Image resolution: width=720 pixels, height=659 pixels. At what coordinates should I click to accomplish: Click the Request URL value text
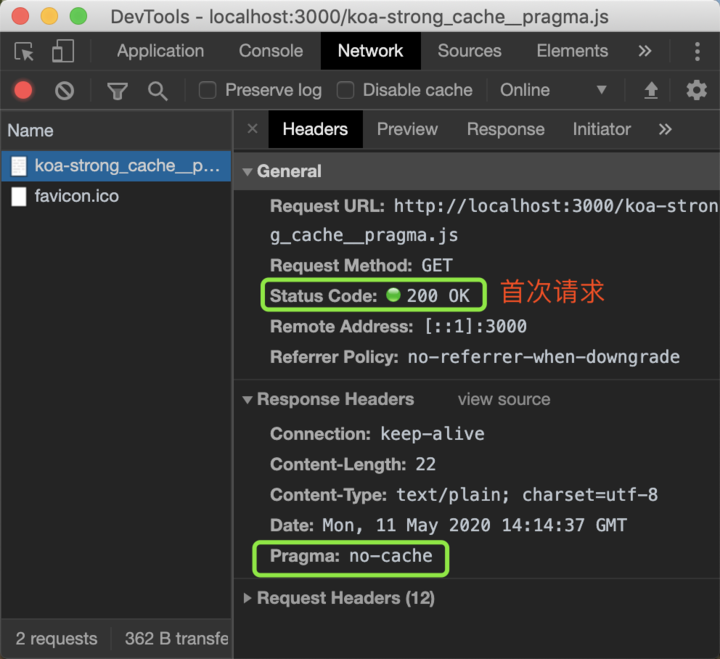tap(494, 220)
